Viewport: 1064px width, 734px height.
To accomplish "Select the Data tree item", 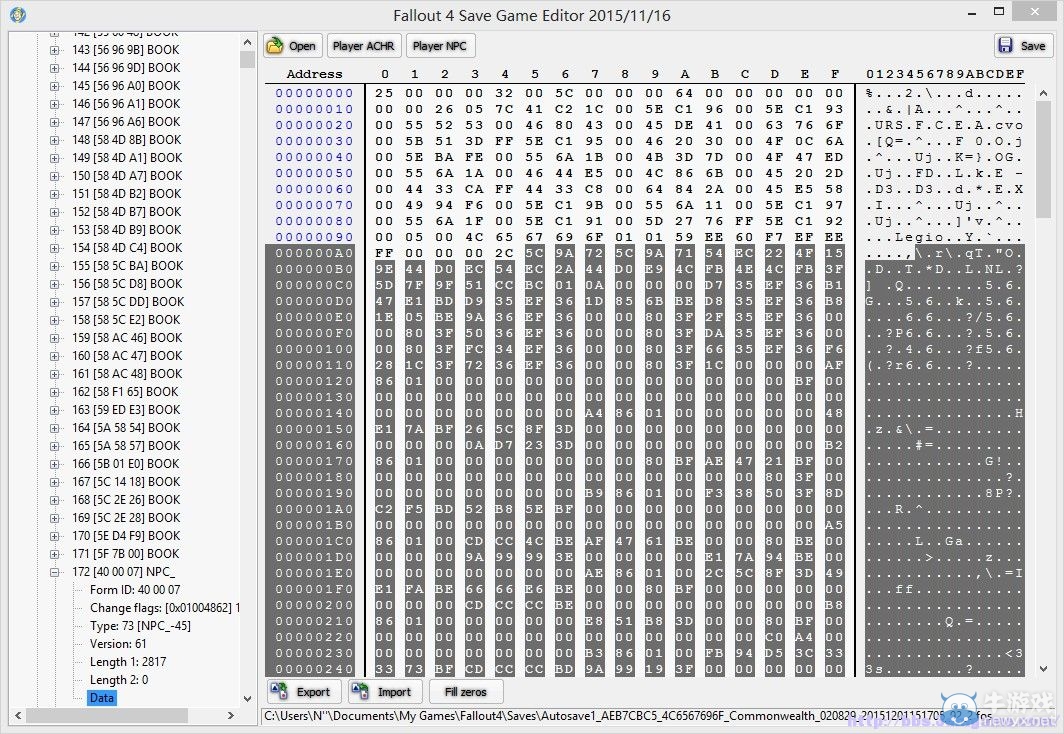I will point(102,698).
